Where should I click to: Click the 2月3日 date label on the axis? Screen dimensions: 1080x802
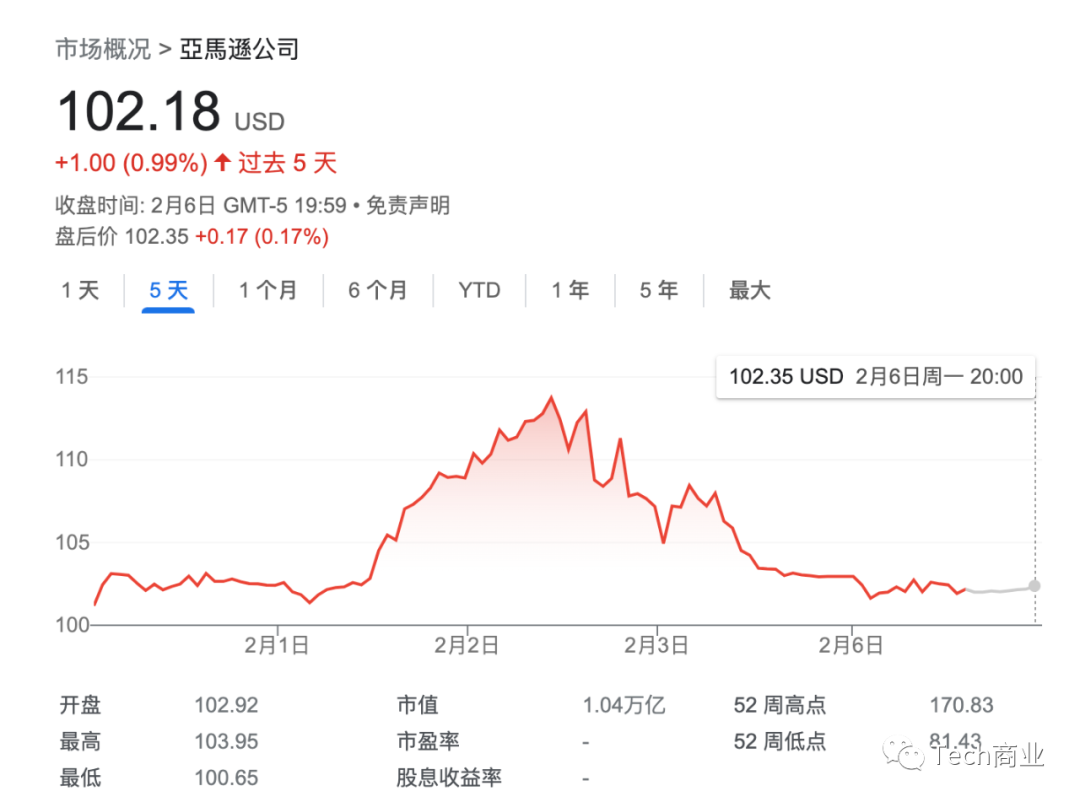(x=656, y=646)
